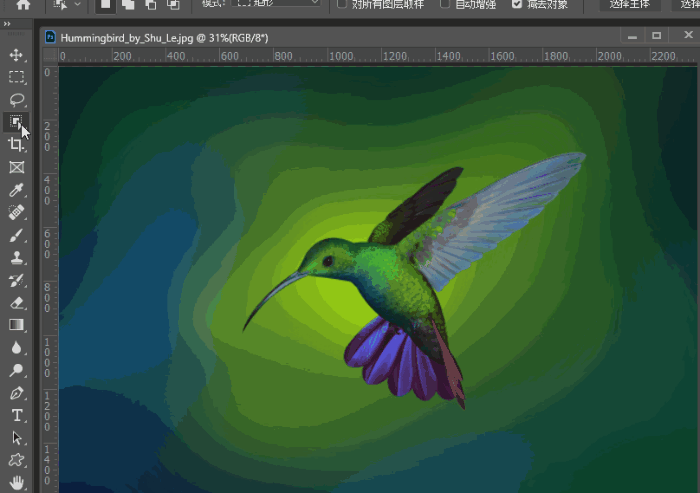
Task: Select the Brush tool
Action: pos(16,236)
